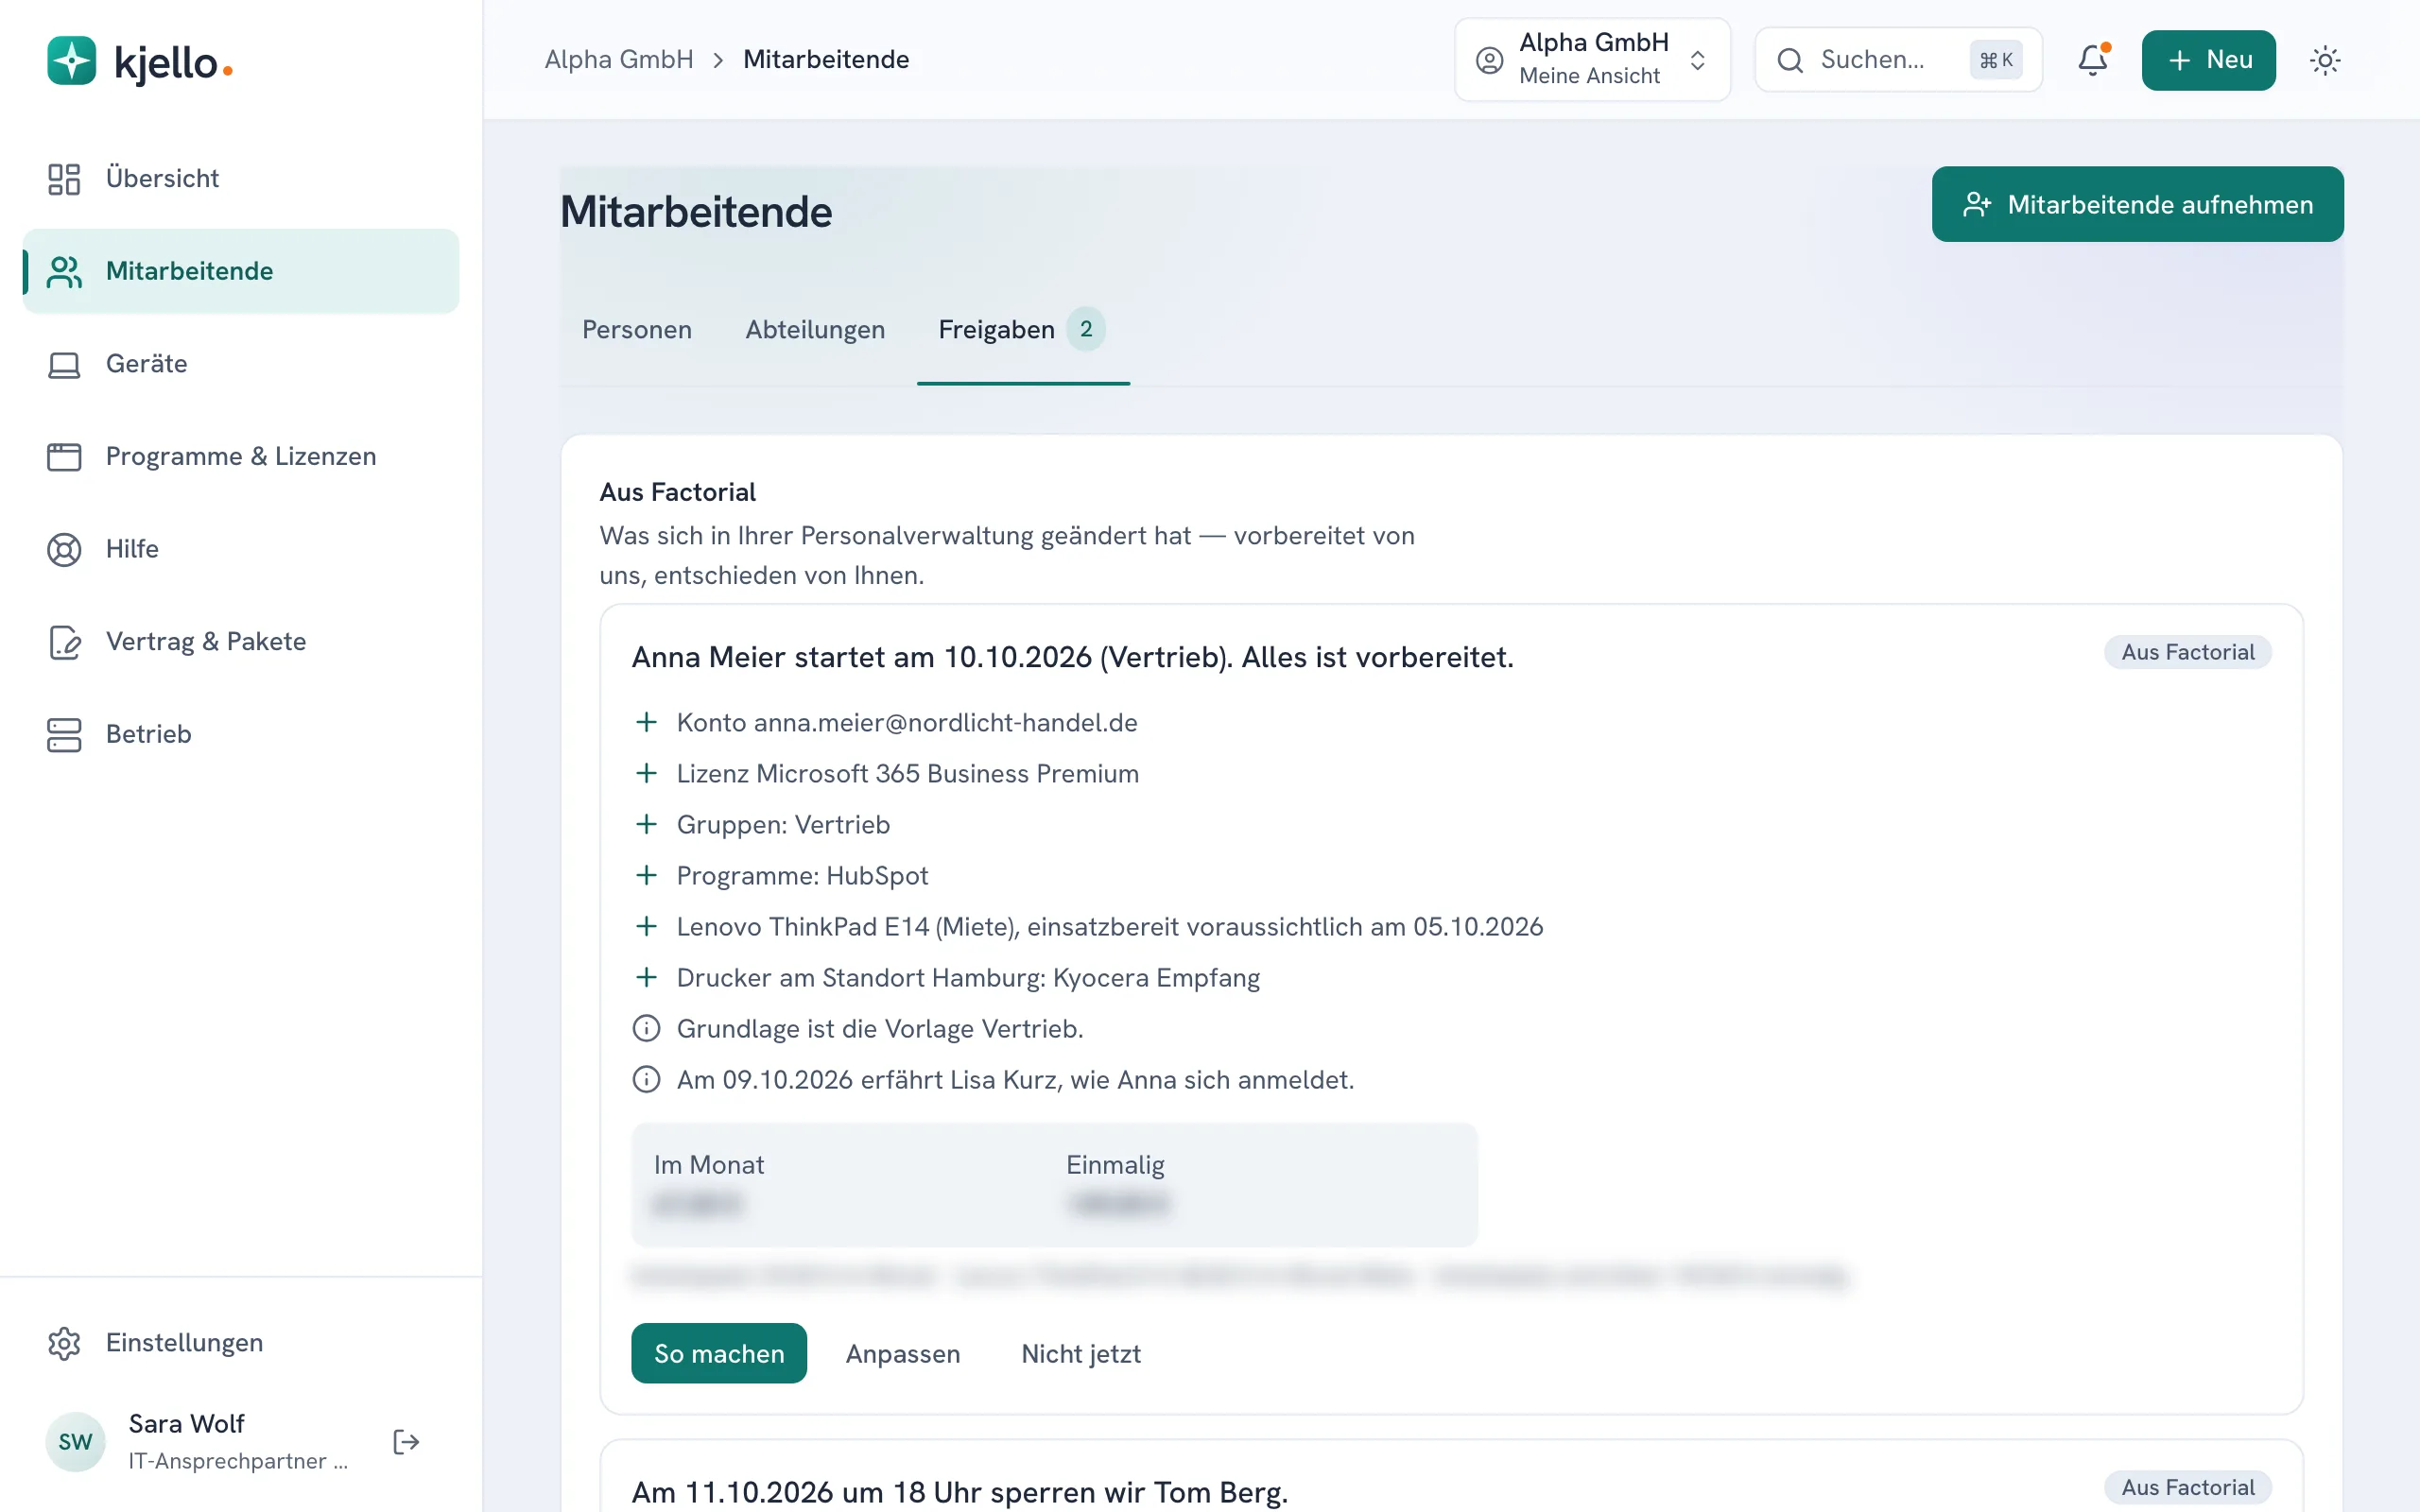Click the Mitarbeitende aufnehmen button
The height and width of the screenshot is (1512, 2420).
click(2137, 204)
